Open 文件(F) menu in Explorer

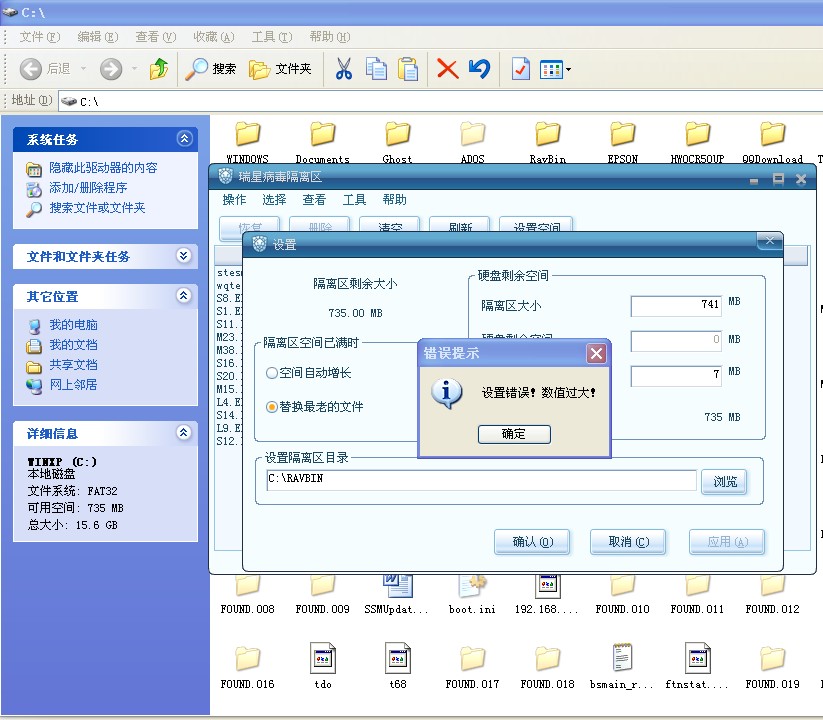coord(40,37)
